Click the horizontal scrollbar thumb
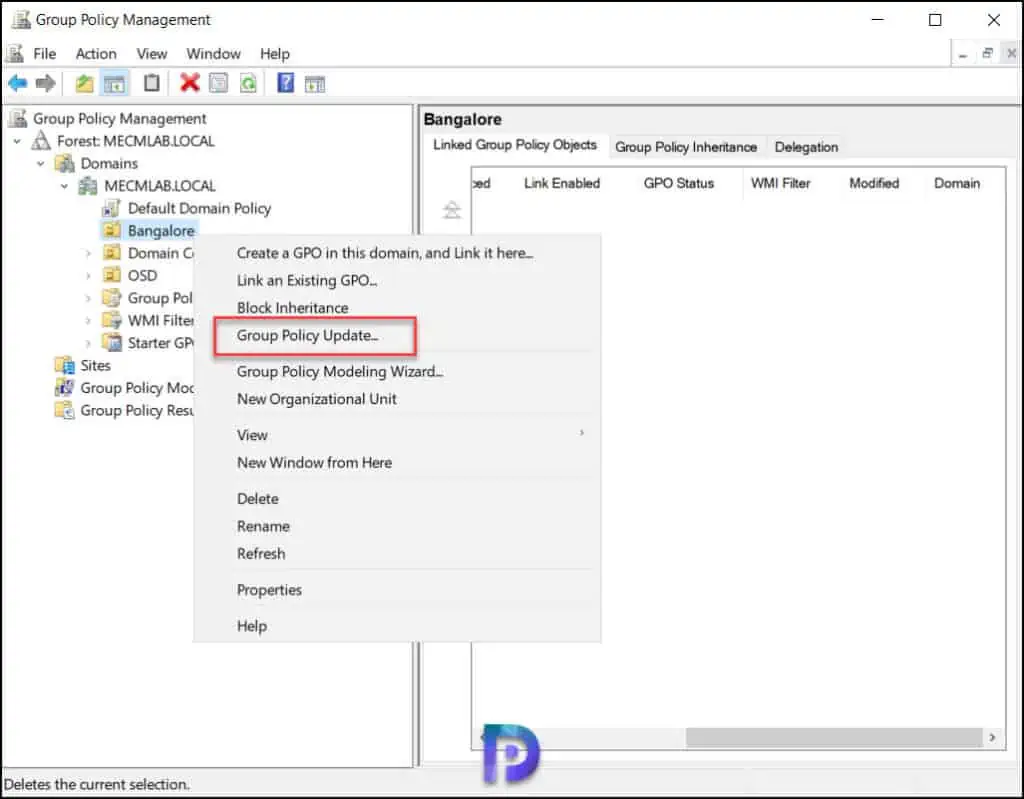 834,737
